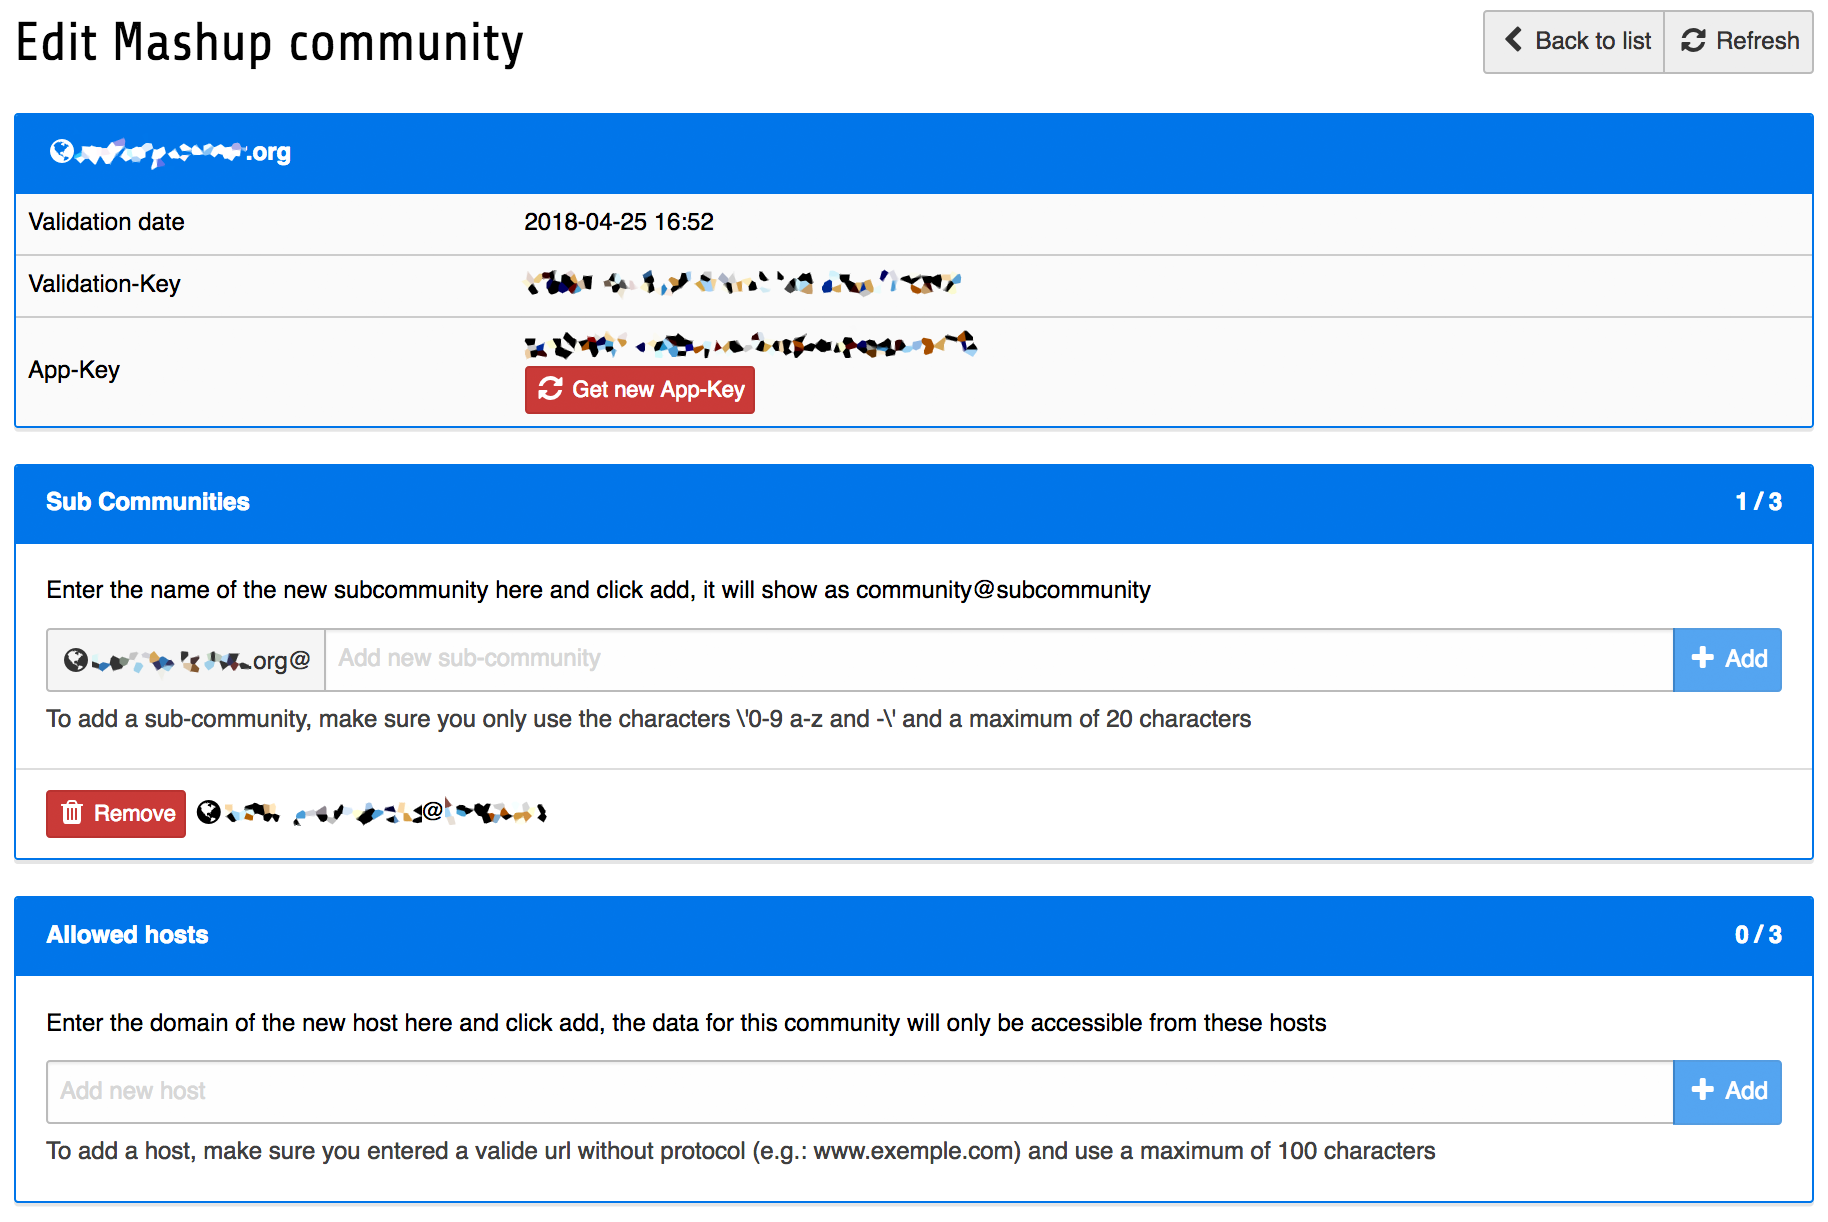This screenshot has width=1828, height=1222.
Task: Click the plus icon on the sub-community Add button
Action: click(x=1702, y=658)
